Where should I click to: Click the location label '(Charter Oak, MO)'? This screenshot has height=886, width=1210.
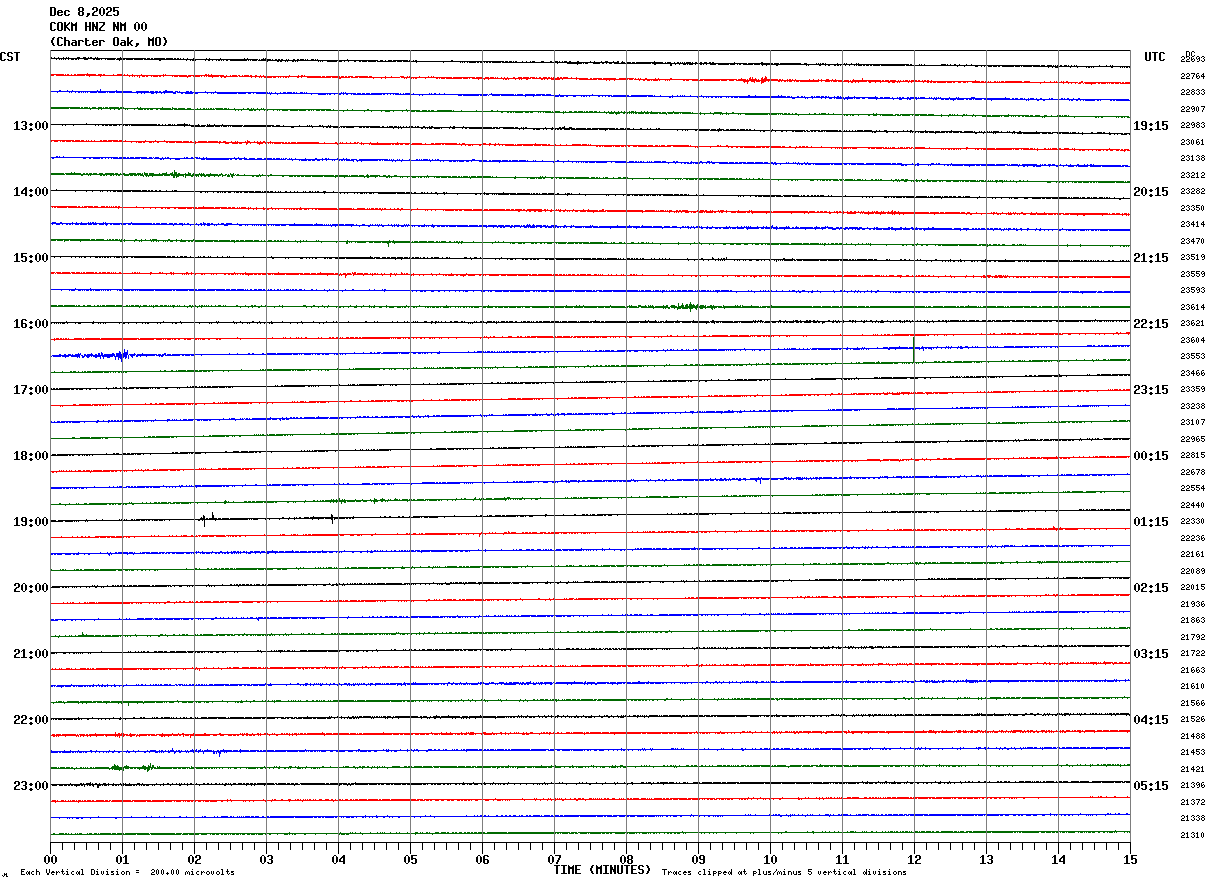tap(109, 42)
